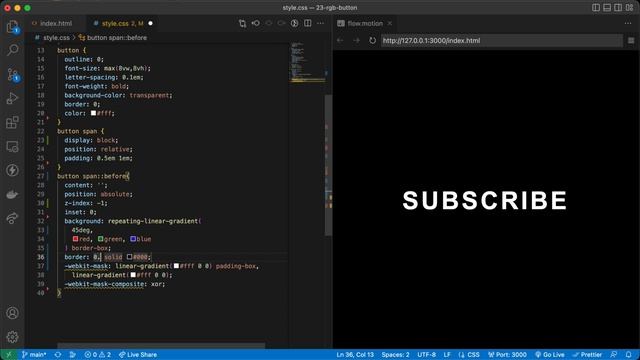Click the compare changes icon in editor toolbar
The height and width of the screenshot is (360, 640).
pos(242,24)
